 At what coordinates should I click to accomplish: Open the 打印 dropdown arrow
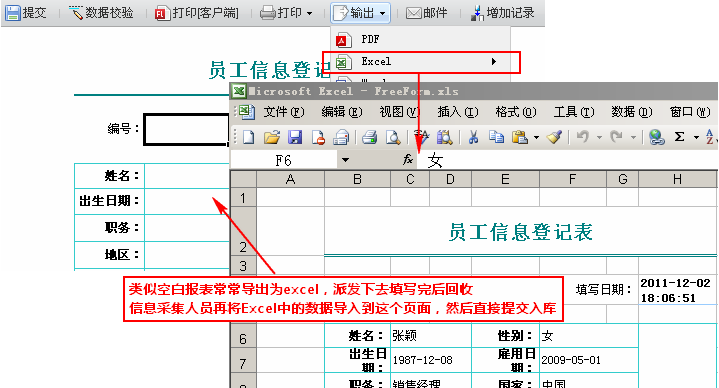[x=310, y=13]
